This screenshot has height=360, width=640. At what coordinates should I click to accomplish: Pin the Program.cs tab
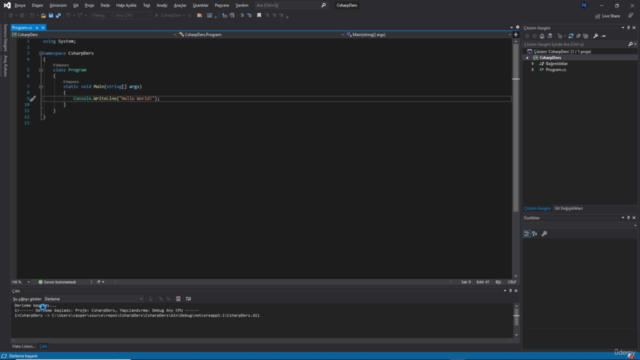(x=37, y=27)
